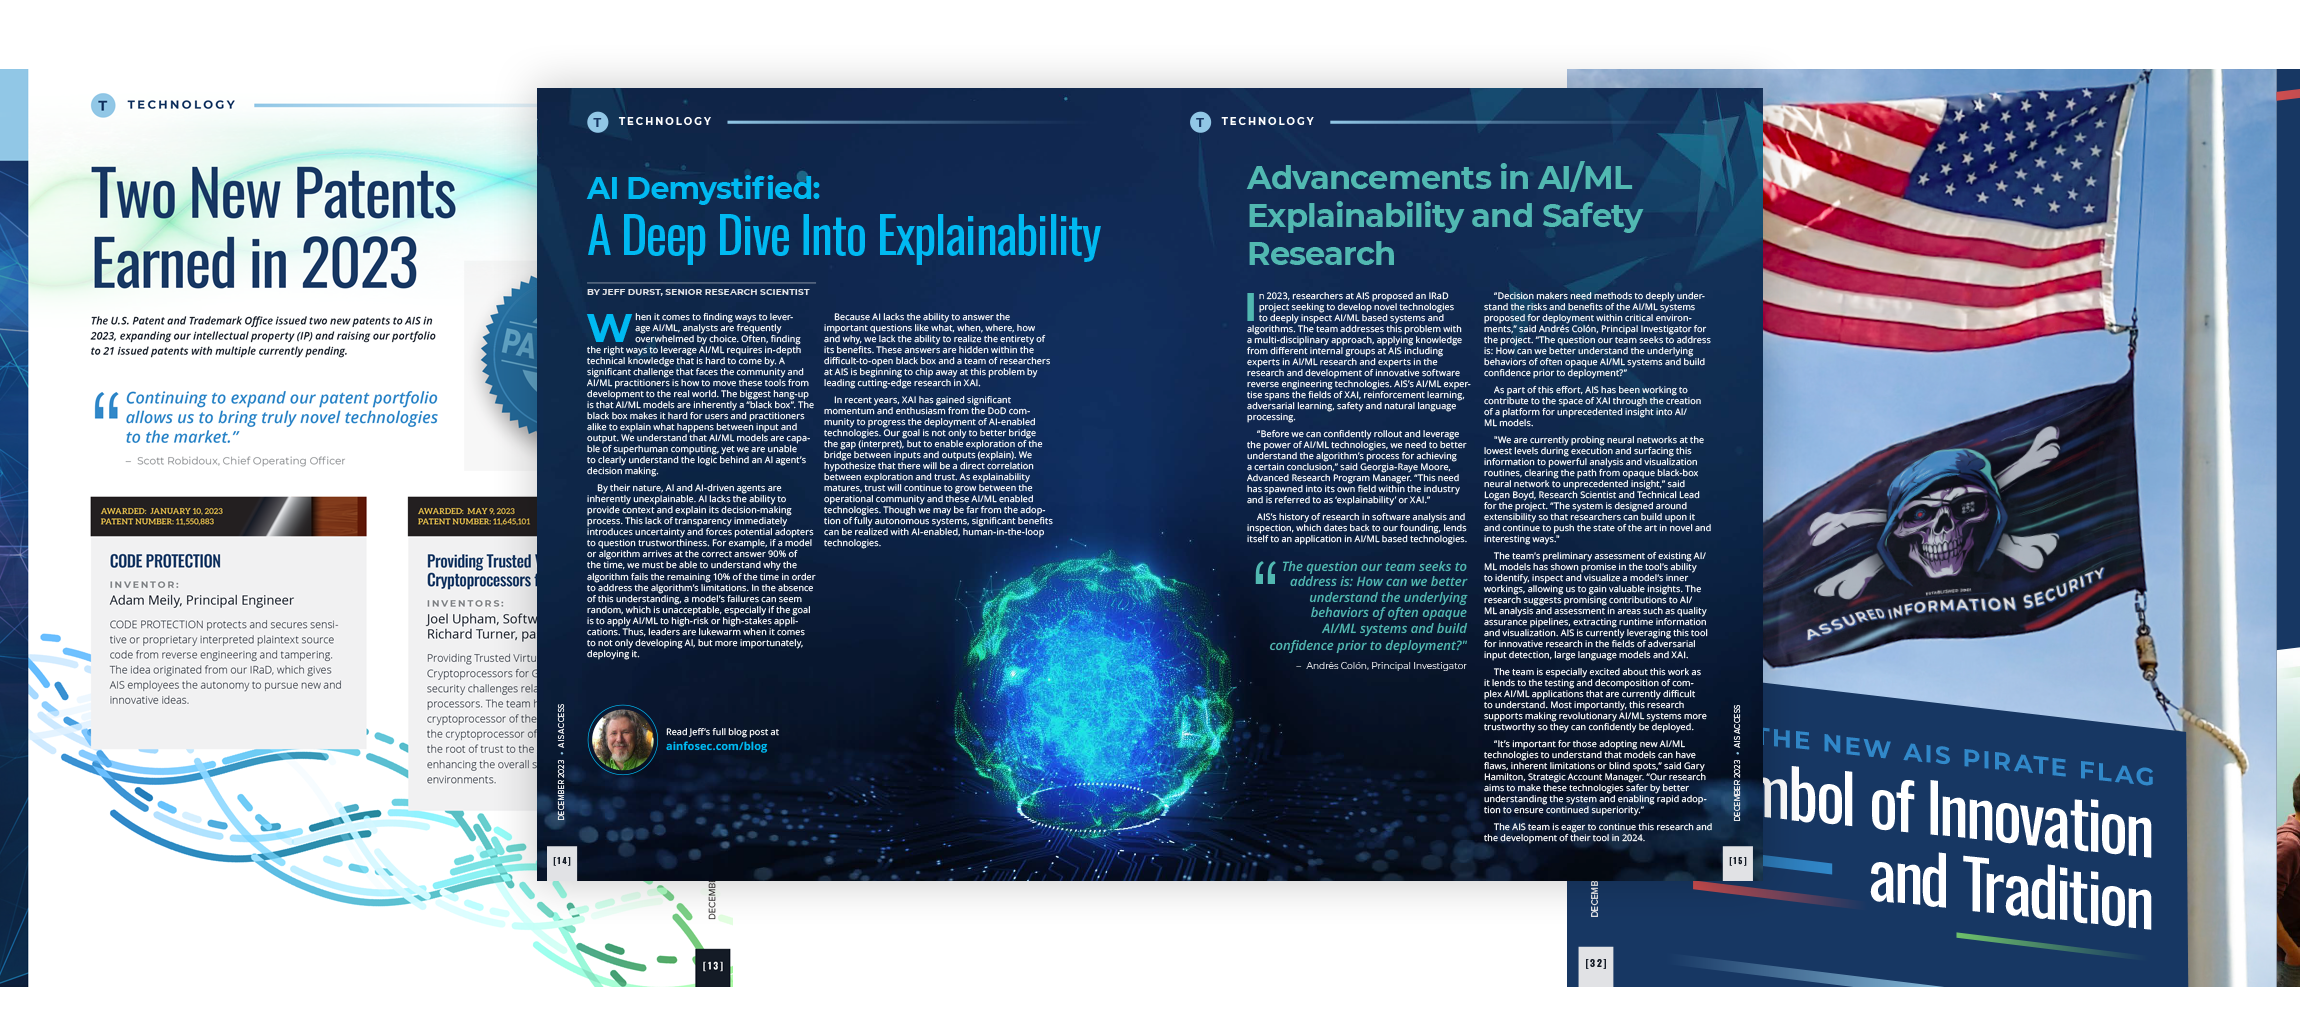The height and width of the screenshot is (1034, 2300).
Task: Click the vertical 'DECEMBER 2023 • AIS ACCESS' text on page 14
Action: 561,763
